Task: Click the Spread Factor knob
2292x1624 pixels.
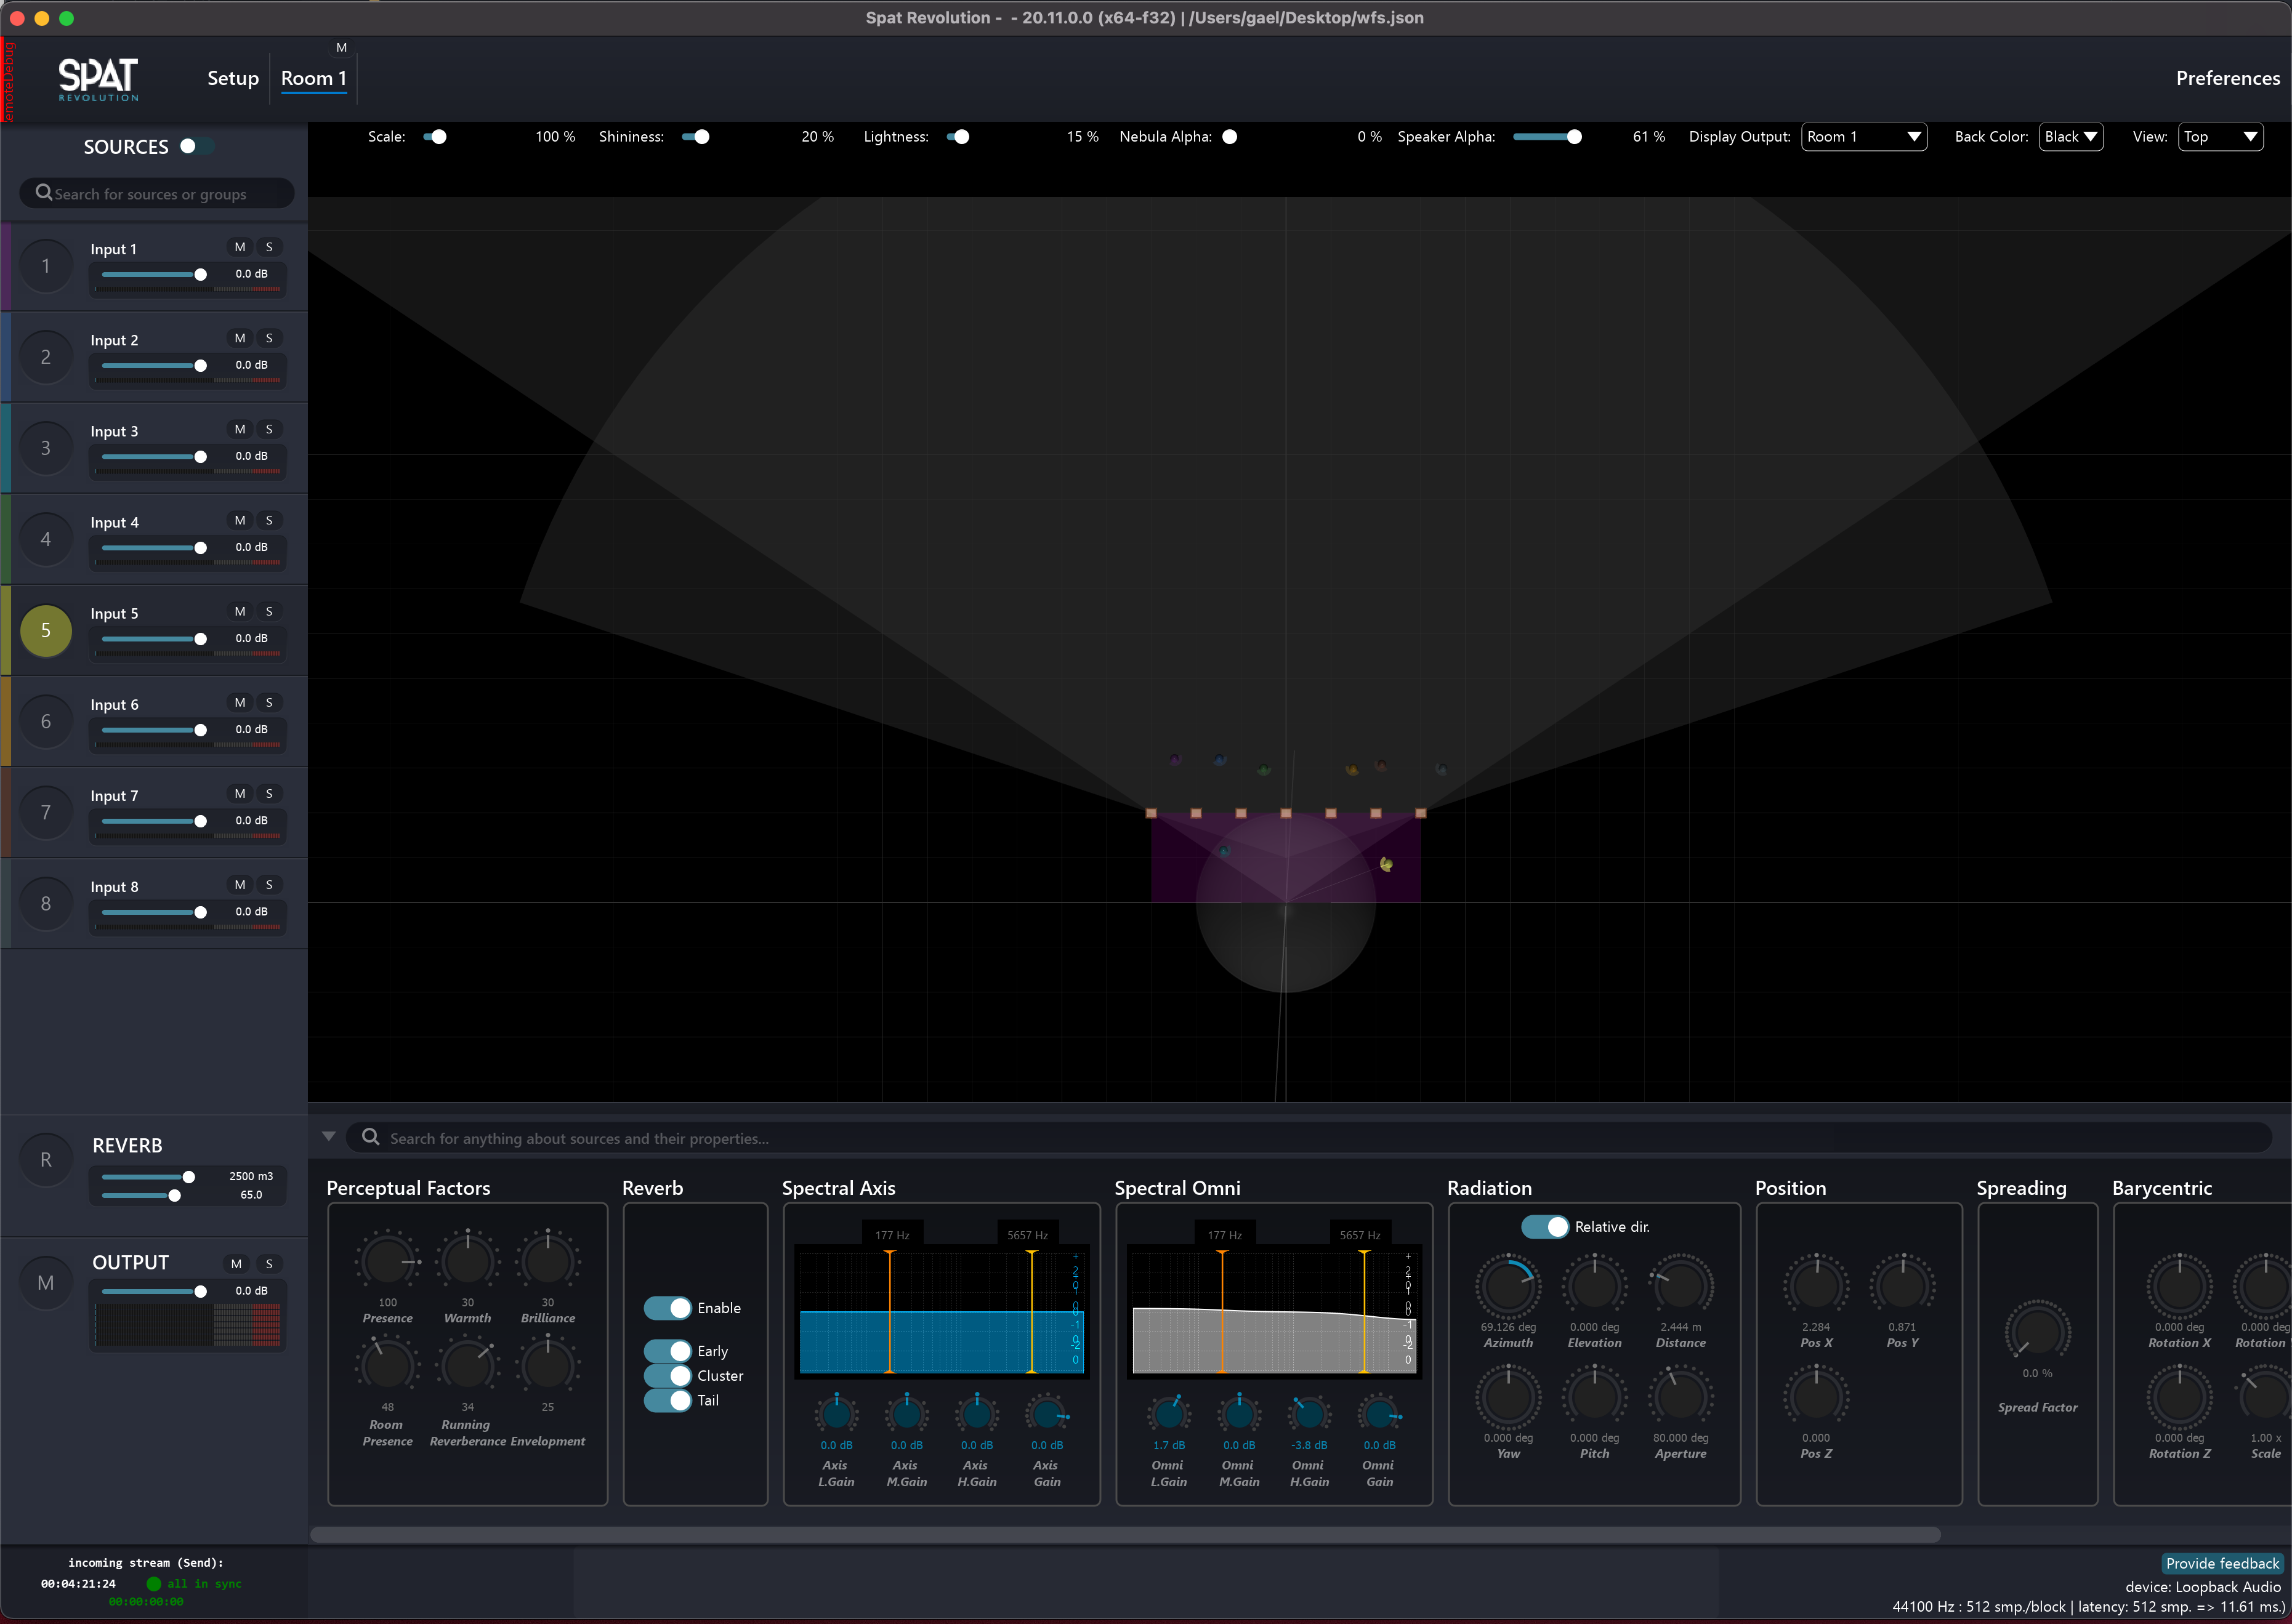Action: [x=2037, y=1332]
